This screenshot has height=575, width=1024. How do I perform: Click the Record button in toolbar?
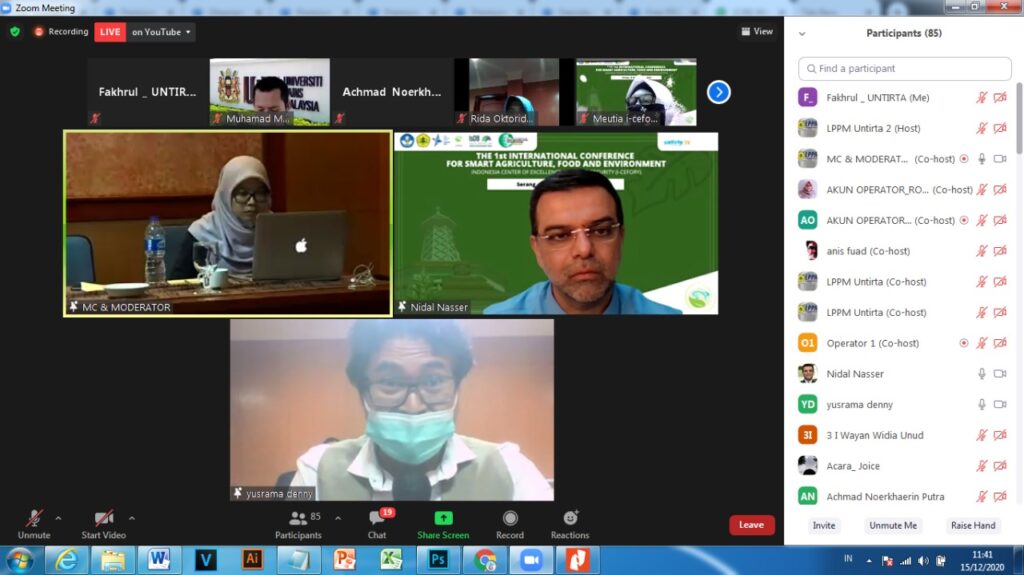point(510,525)
